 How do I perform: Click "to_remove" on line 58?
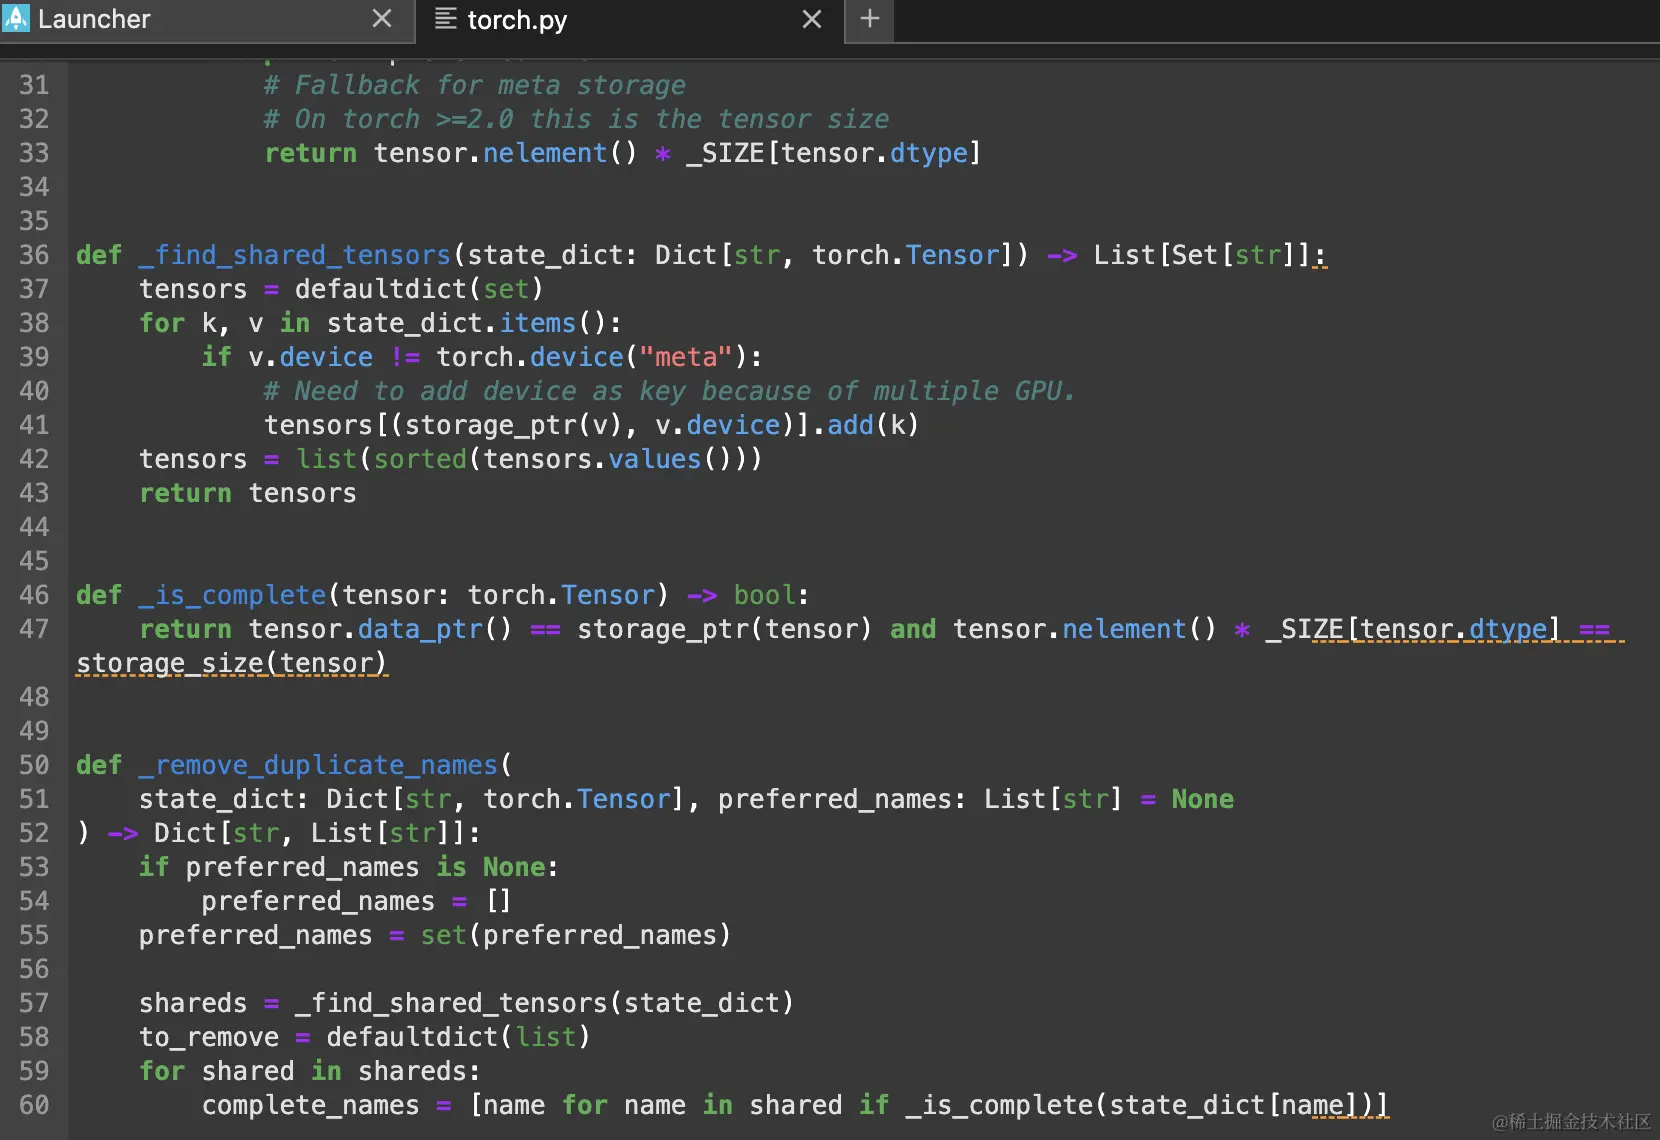coord(209,1037)
